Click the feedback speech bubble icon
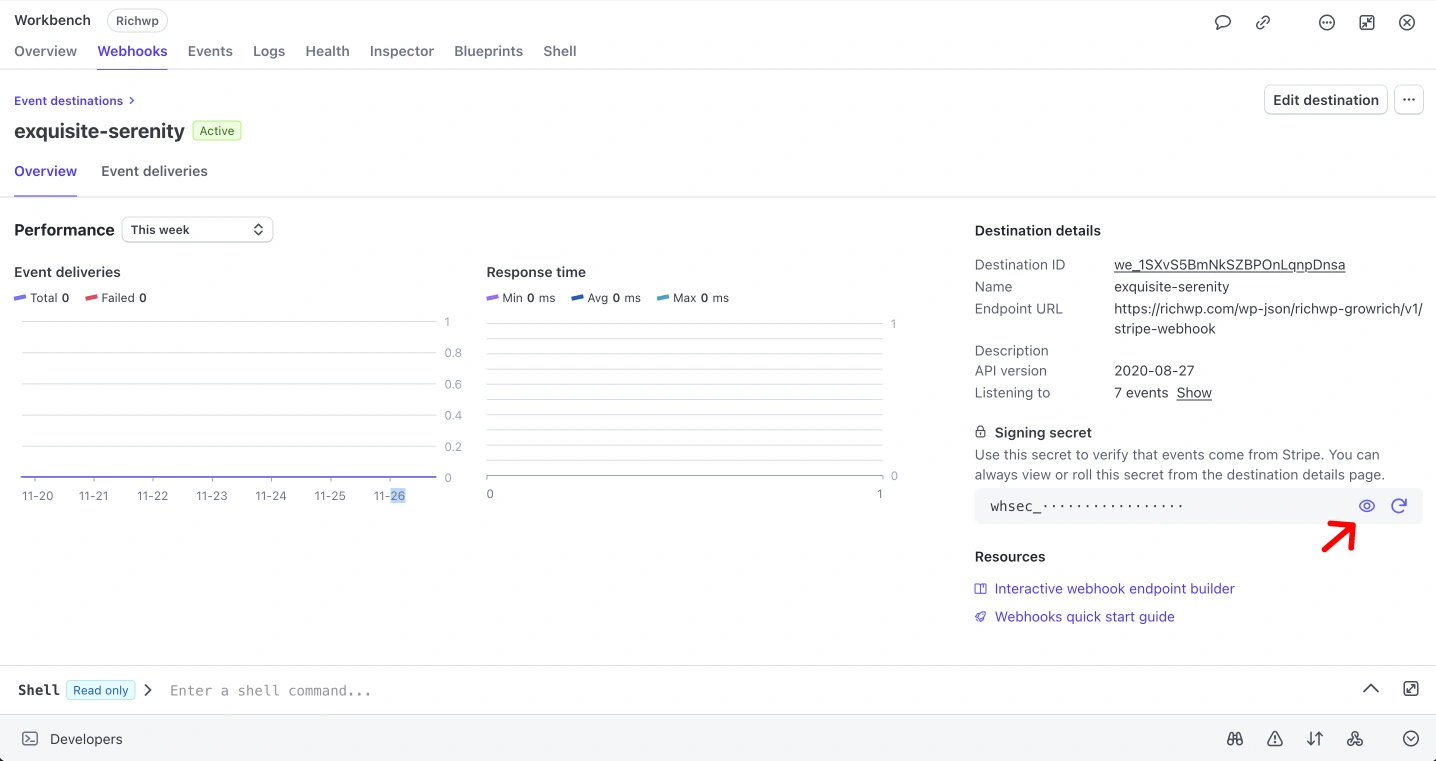The image size is (1436, 761). (x=1222, y=22)
